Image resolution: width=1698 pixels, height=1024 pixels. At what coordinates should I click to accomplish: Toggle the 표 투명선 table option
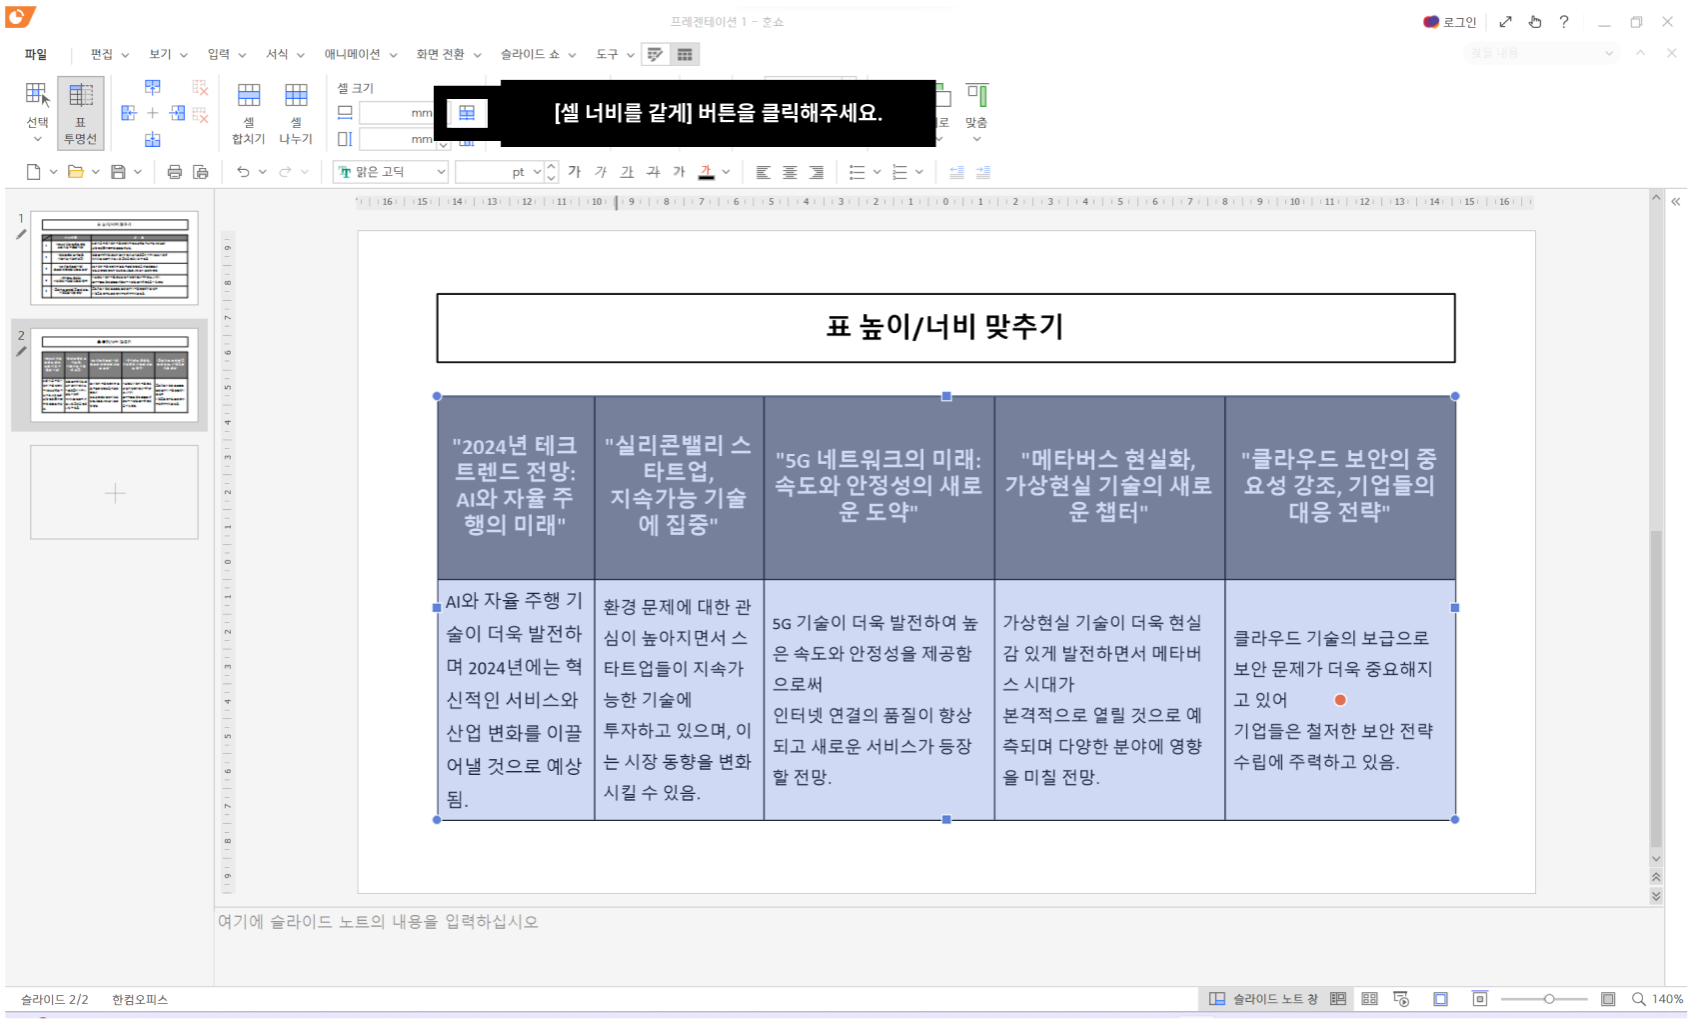80,112
